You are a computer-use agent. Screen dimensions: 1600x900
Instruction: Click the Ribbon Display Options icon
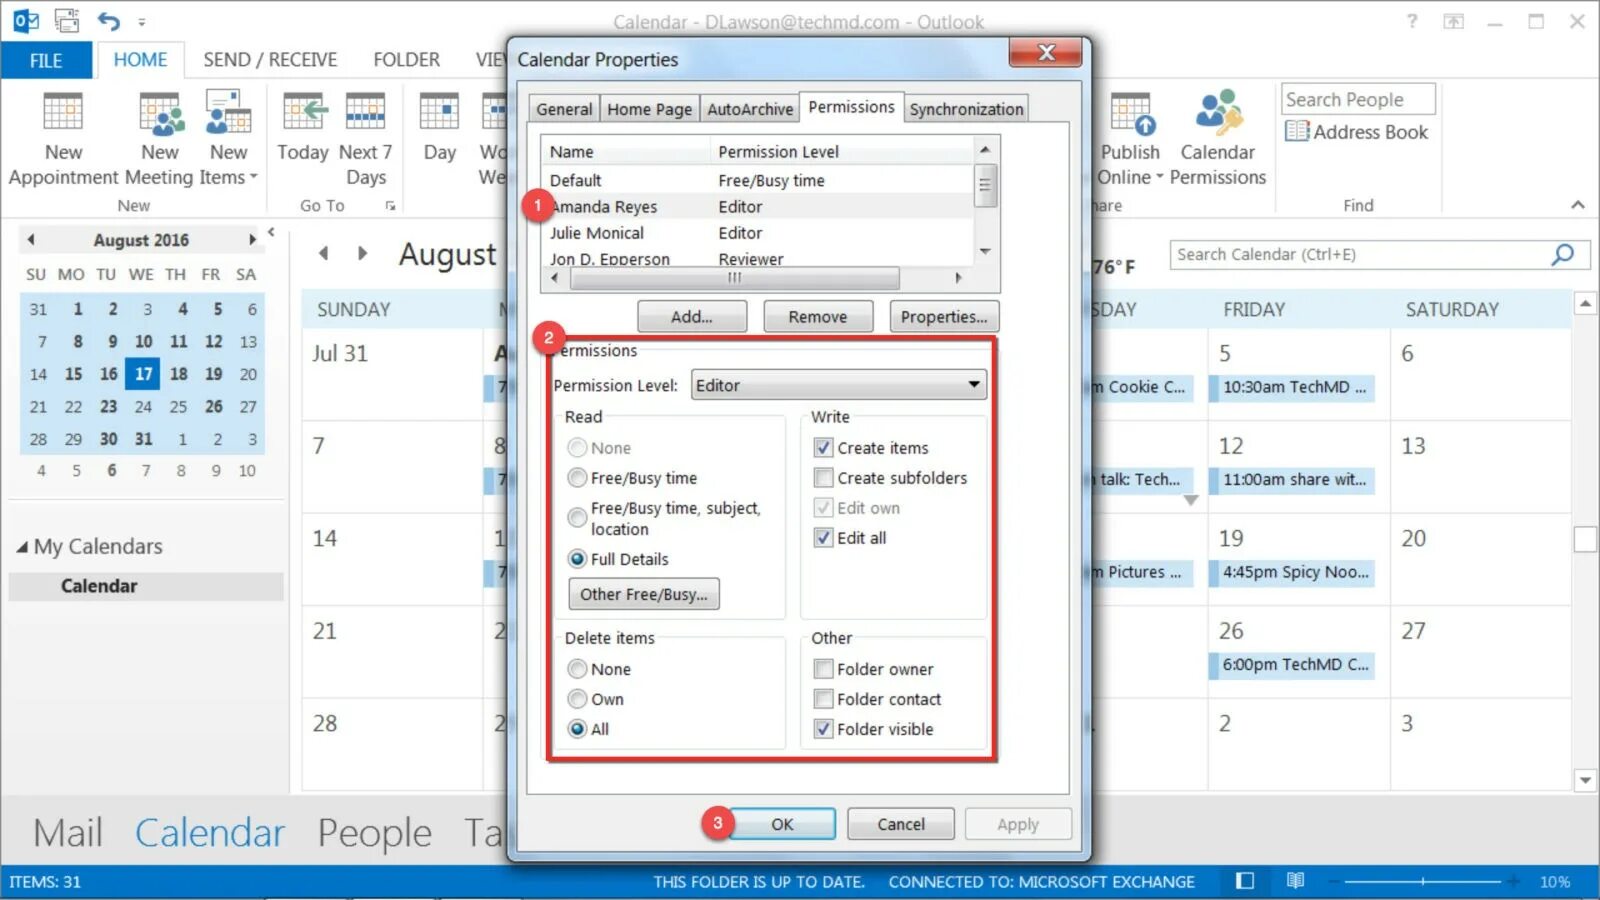pos(1453,21)
